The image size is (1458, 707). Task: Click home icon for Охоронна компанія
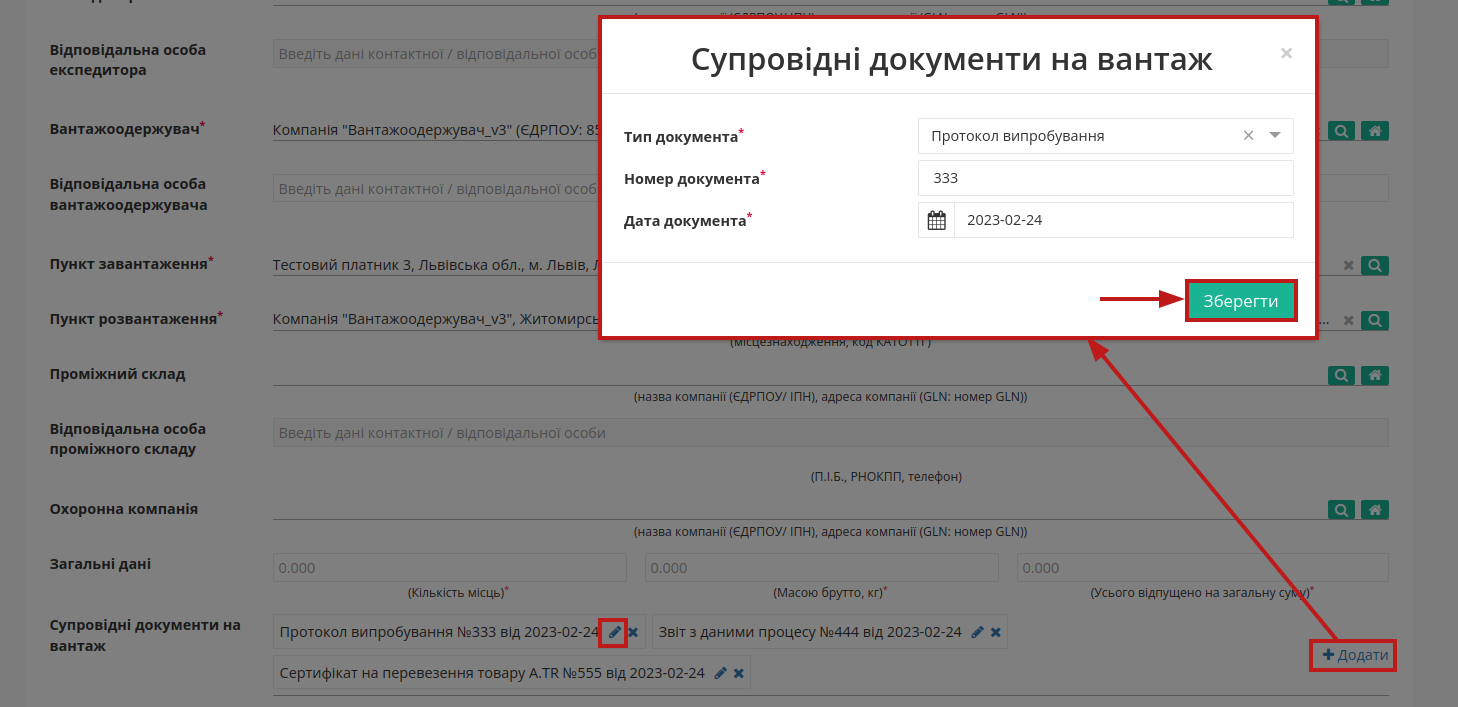pos(1375,510)
